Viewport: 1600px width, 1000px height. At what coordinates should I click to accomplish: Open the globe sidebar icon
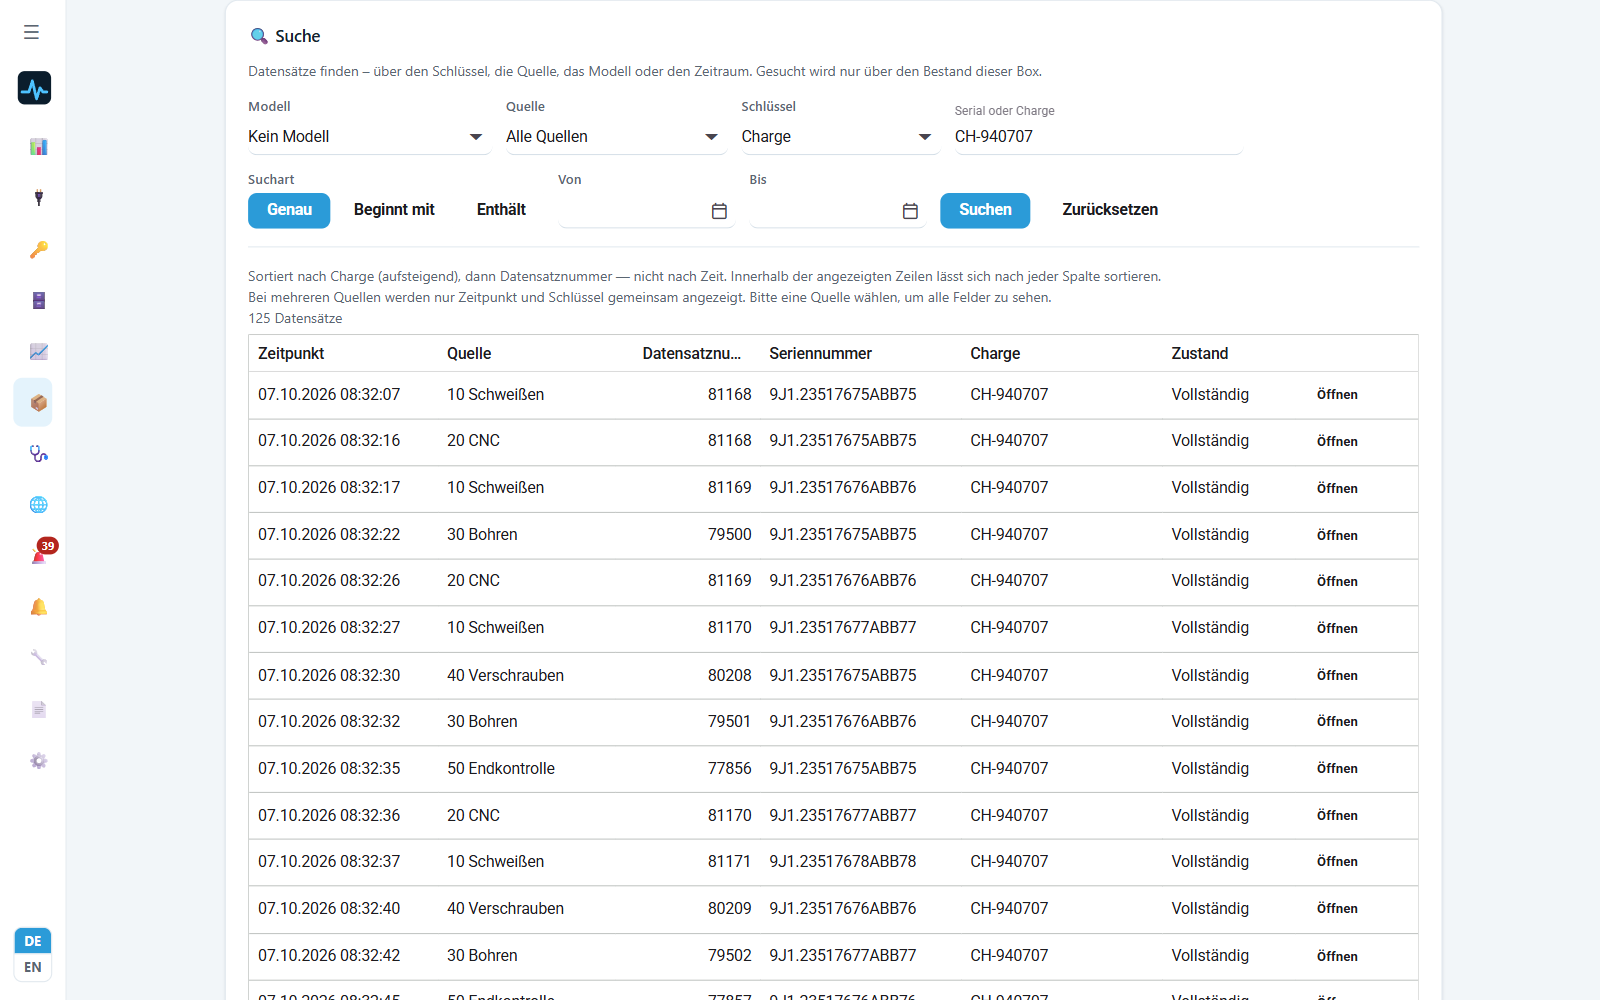39,505
